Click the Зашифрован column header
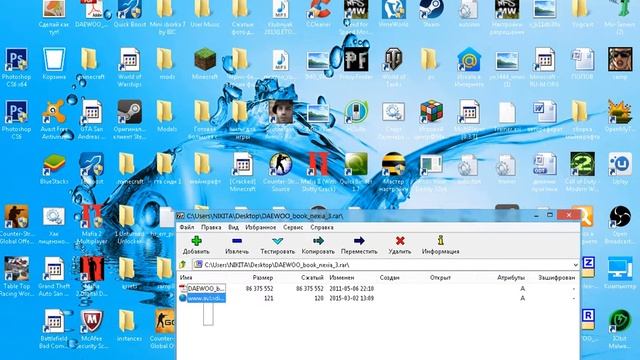640x360 pixels. [557, 278]
